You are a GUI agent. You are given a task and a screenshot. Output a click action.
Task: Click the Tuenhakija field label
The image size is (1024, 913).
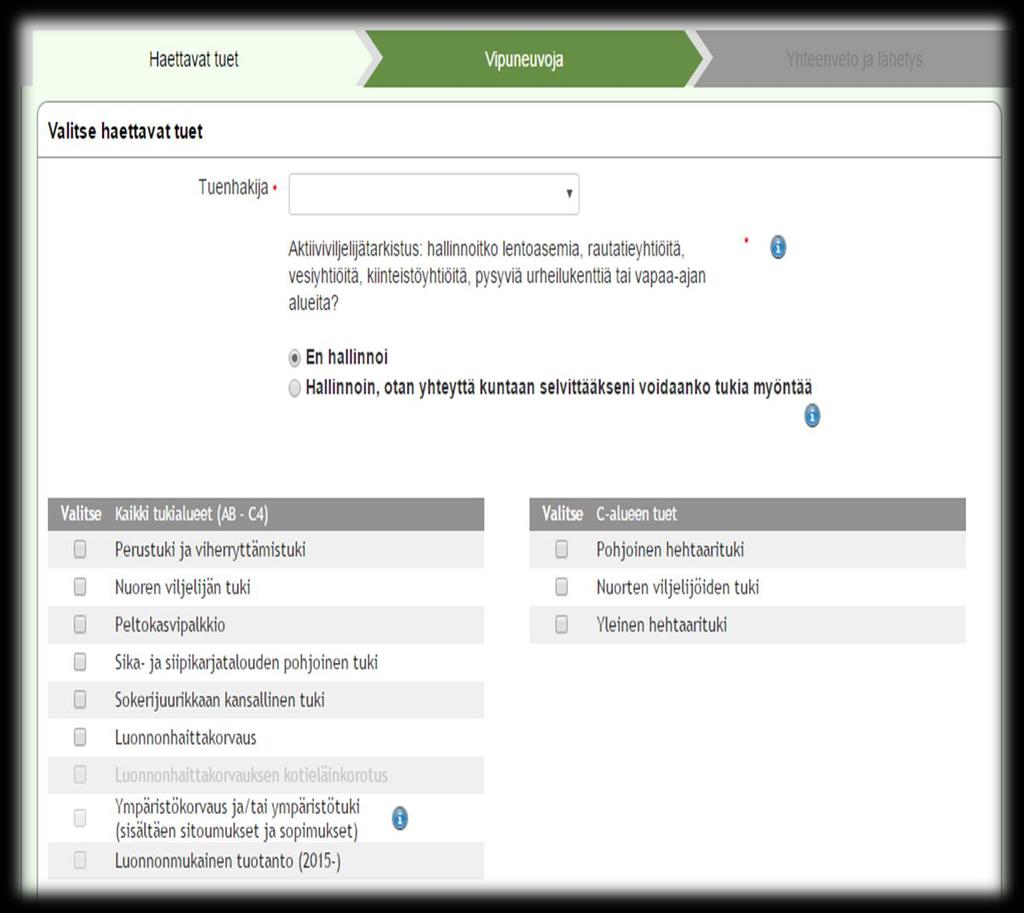pyautogui.click(x=233, y=187)
